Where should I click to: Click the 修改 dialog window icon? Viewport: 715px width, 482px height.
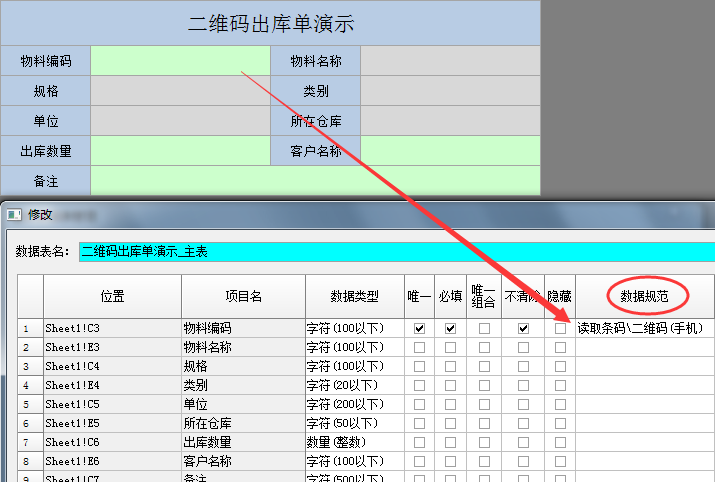14,214
